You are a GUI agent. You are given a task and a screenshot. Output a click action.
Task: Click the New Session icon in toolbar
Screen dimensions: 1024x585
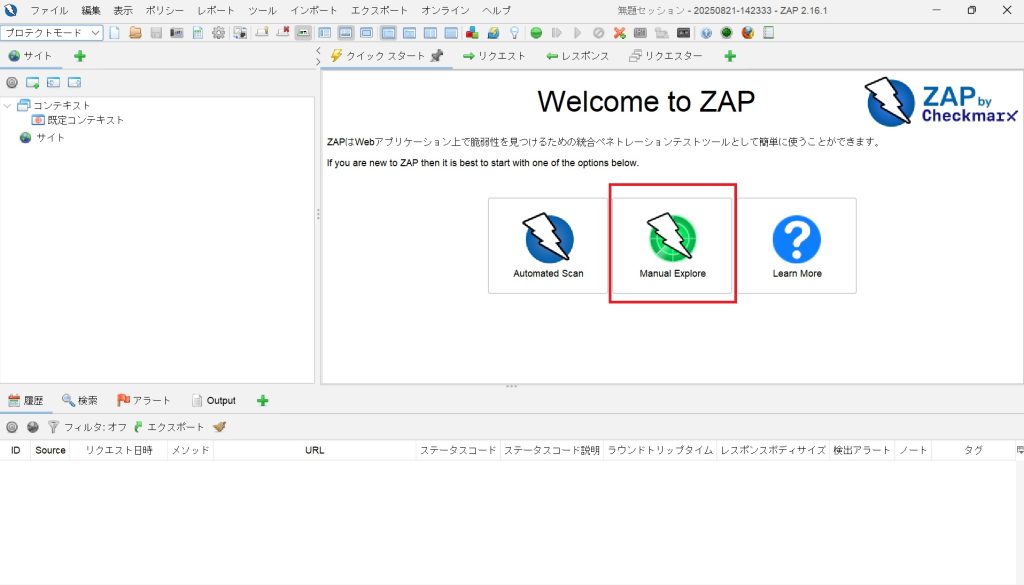(x=114, y=33)
